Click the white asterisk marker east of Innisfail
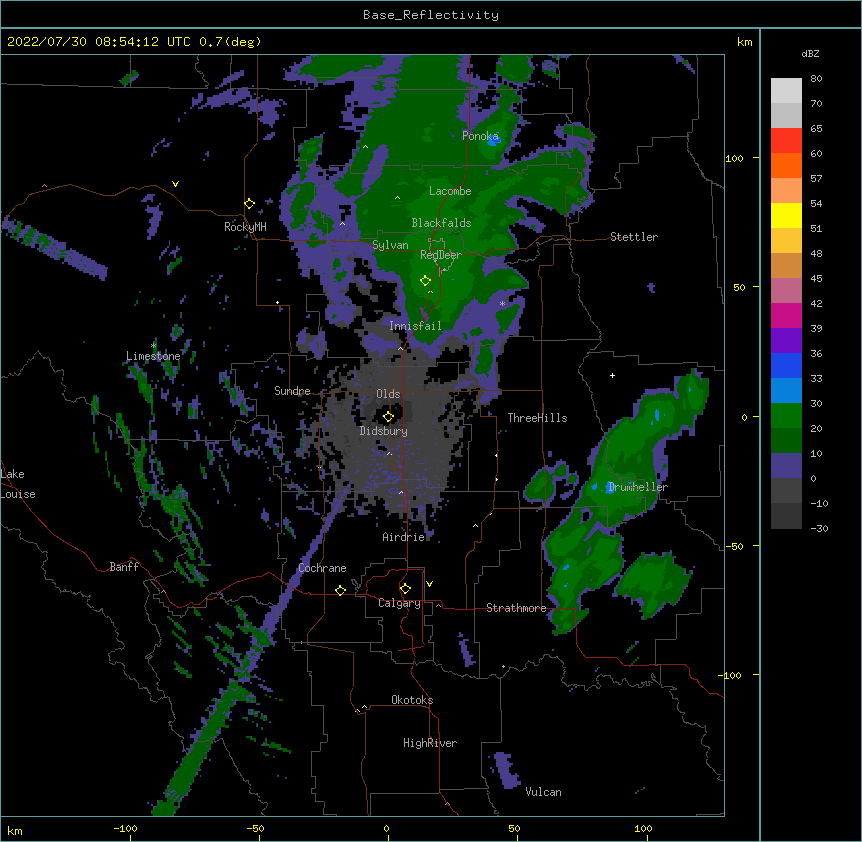This screenshot has height=842, width=862. (x=502, y=303)
